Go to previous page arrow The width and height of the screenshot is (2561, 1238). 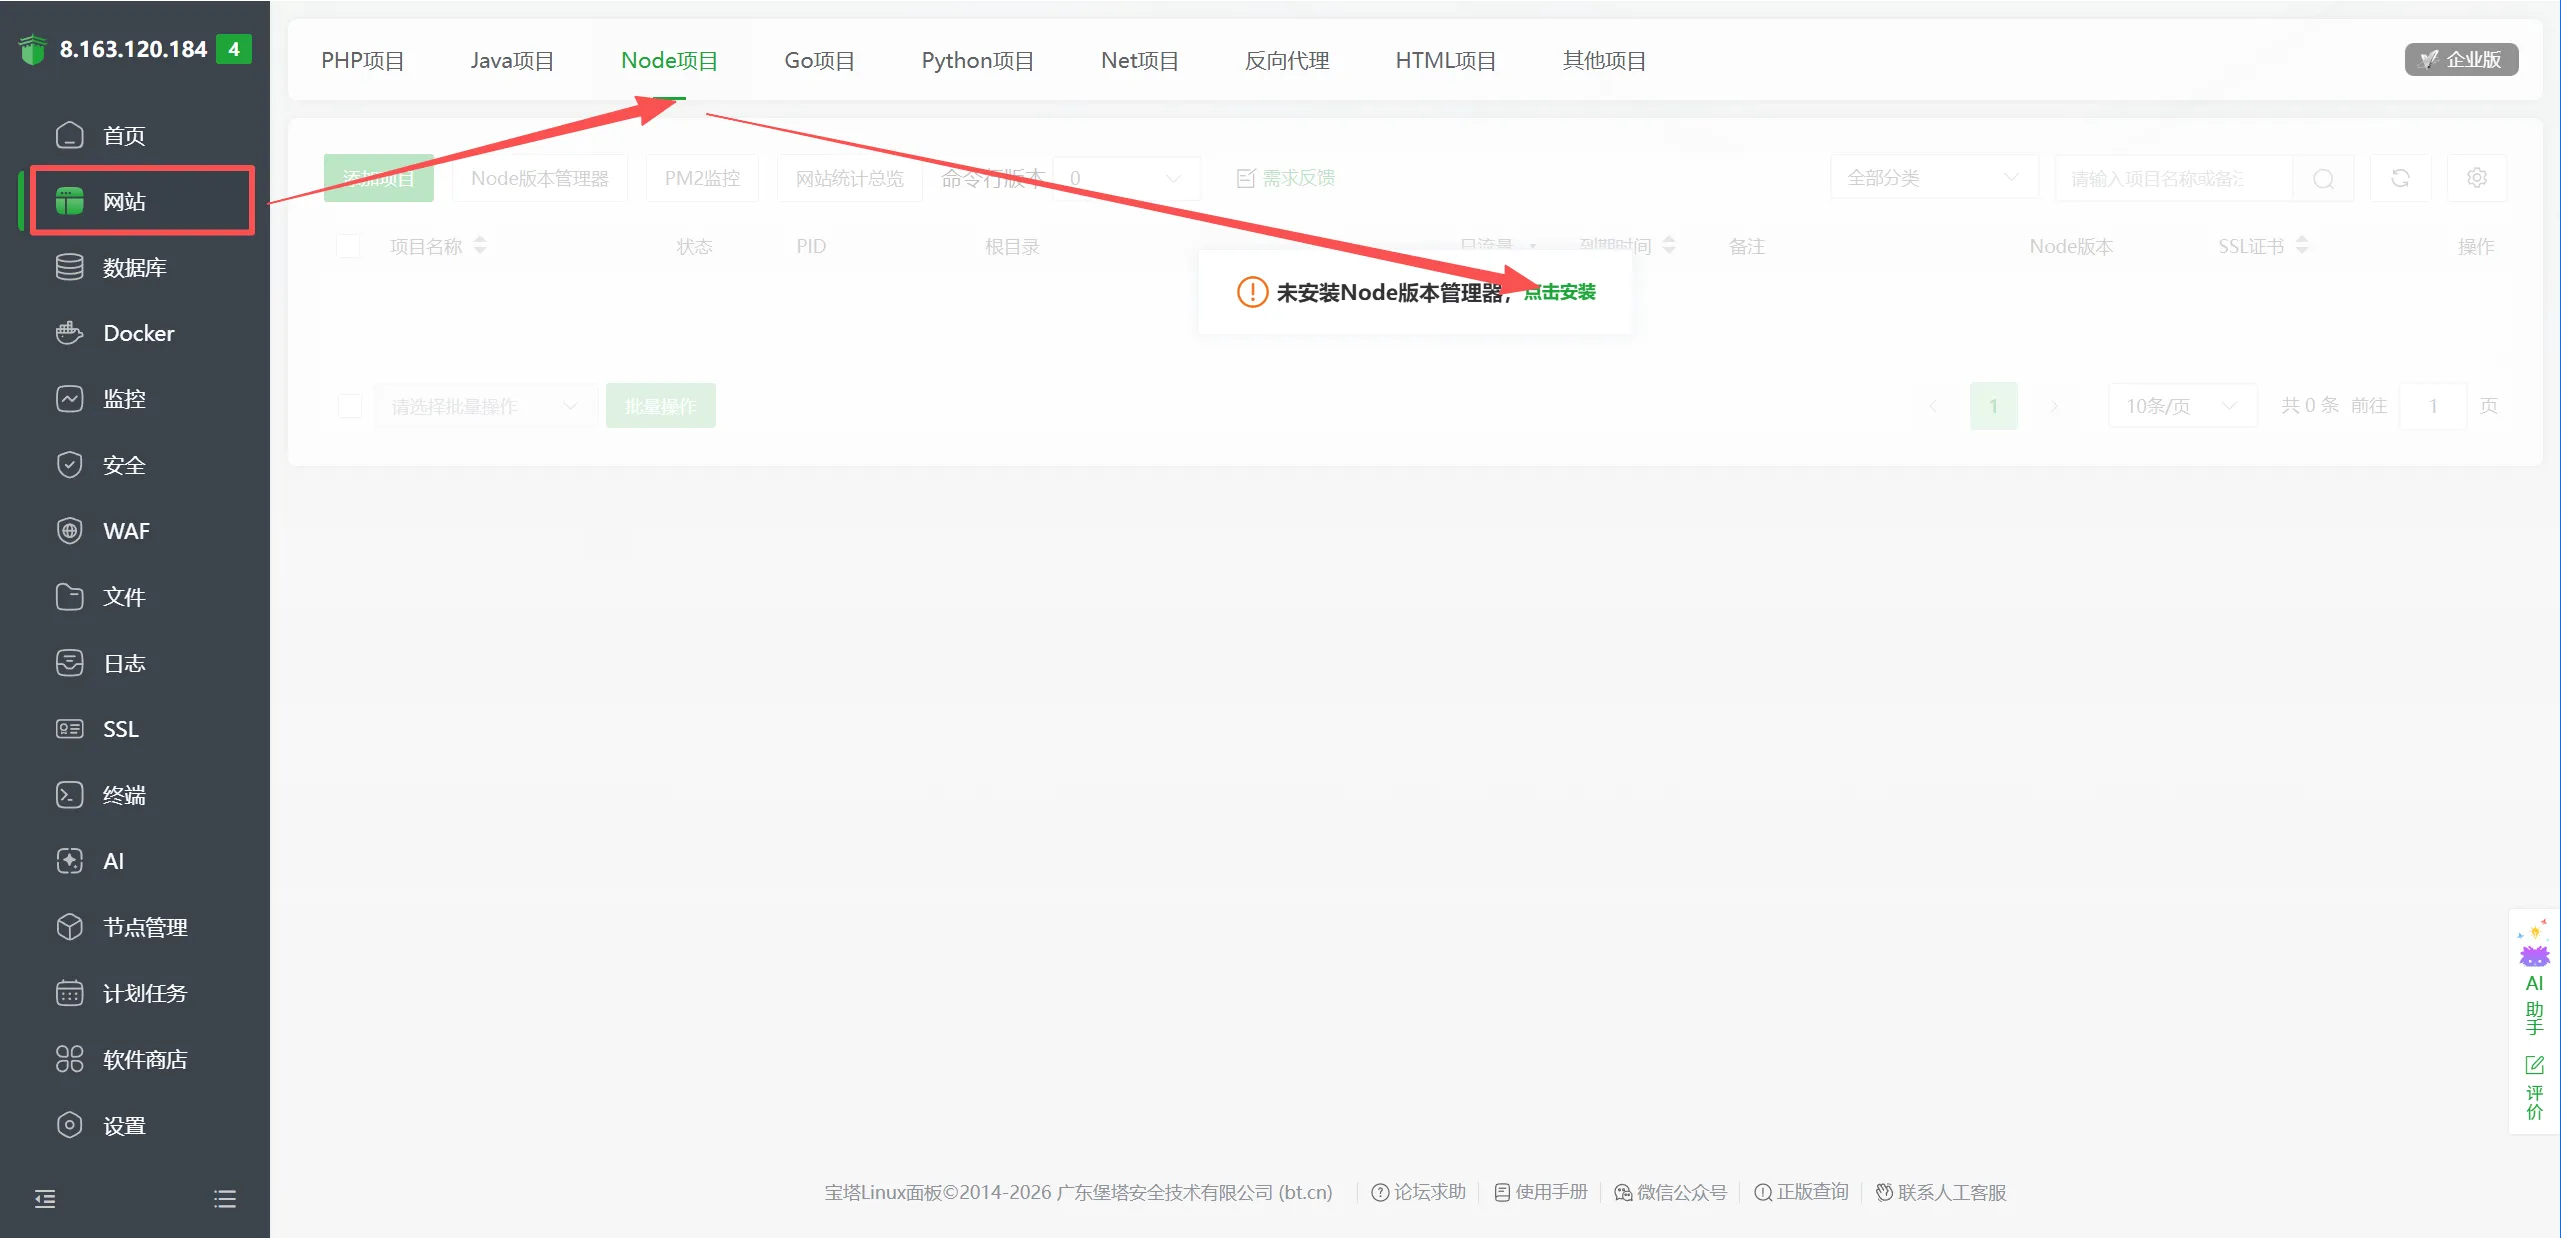coord(1933,406)
